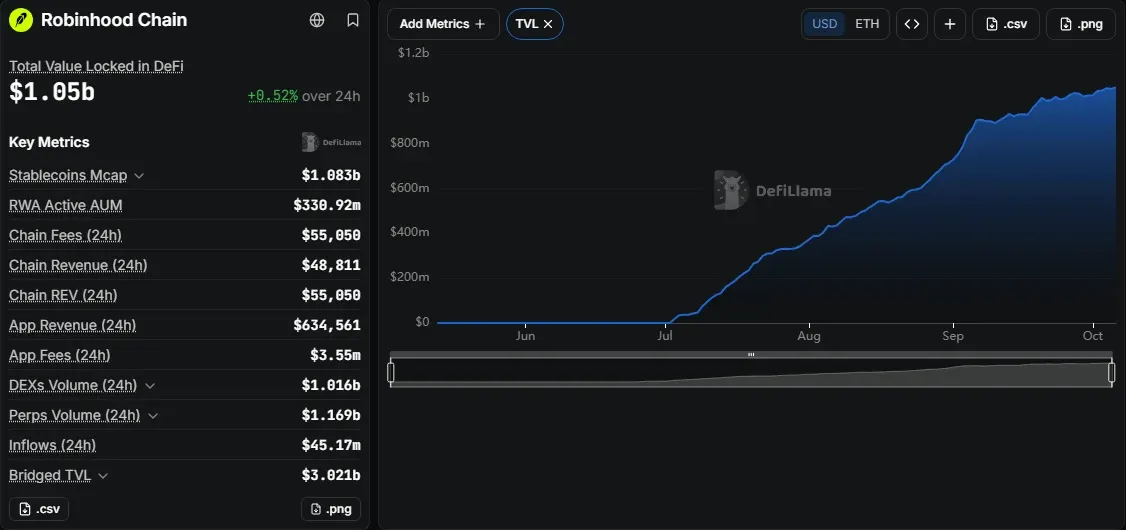Click the $1.083b Stablecoins value

tap(331, 175)
